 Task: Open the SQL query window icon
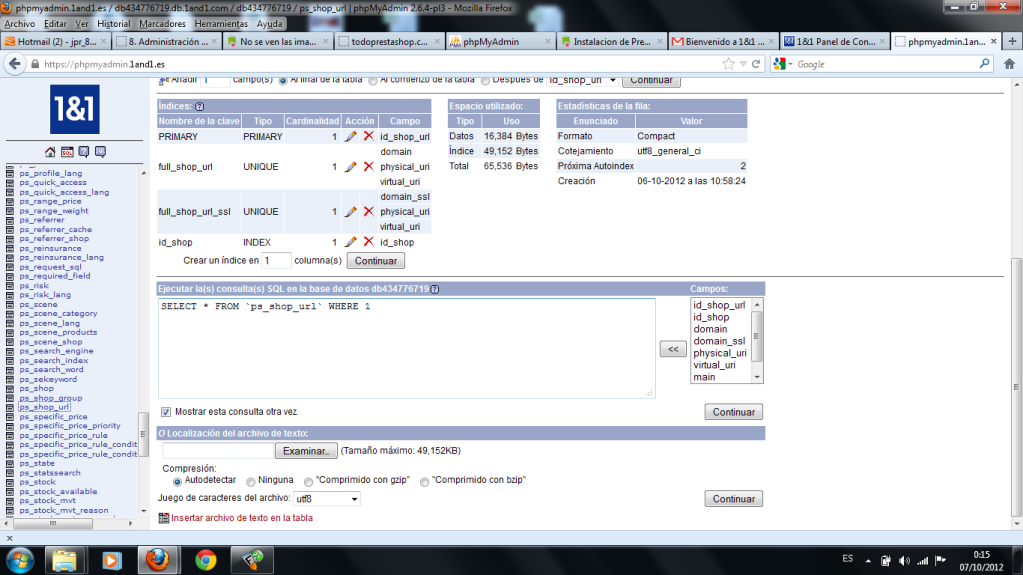tap(67, 152)
